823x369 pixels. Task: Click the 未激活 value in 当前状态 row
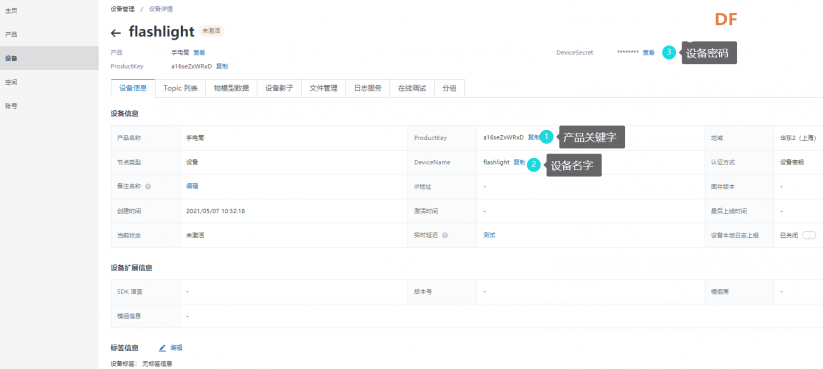(x=195, y=235)
